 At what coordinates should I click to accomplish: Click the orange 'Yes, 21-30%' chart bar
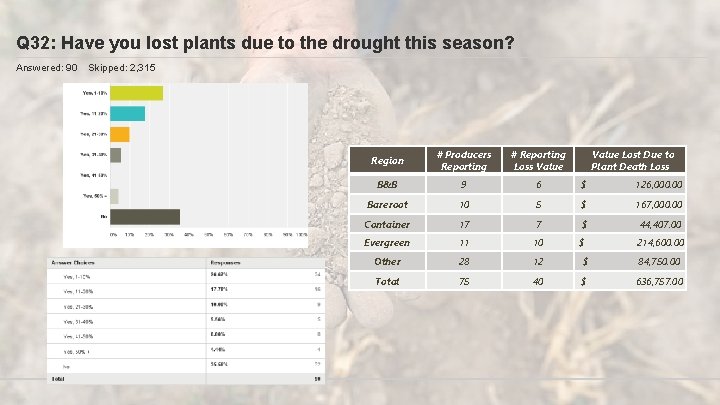(x=119, y=134)
